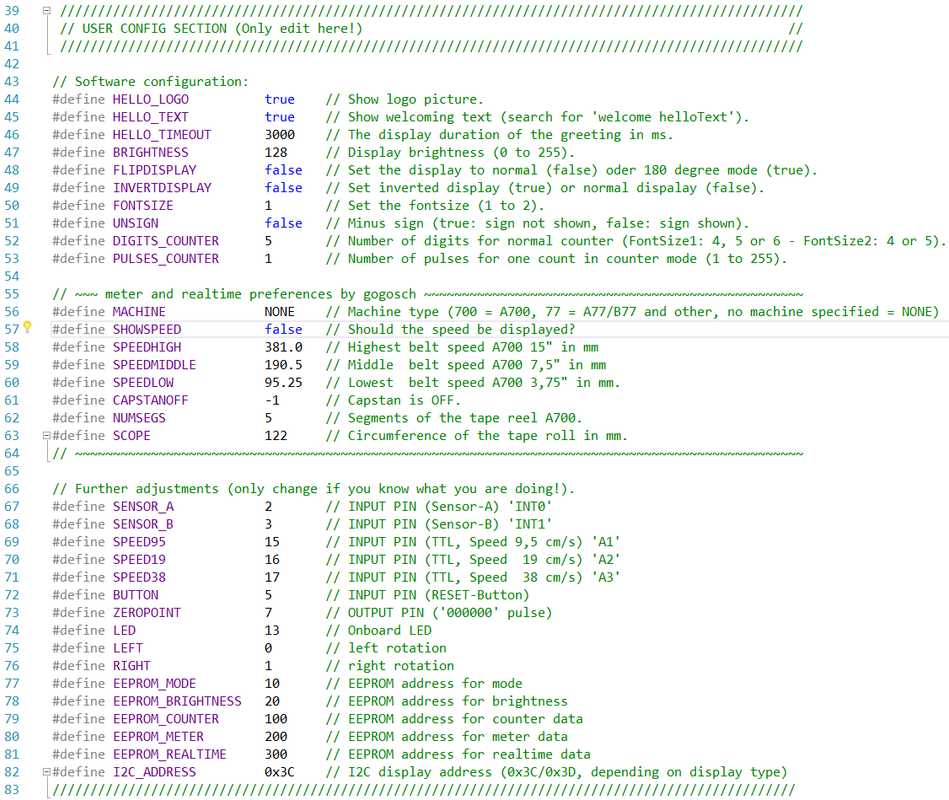Click the CAPSTANOFF value -1
The image size is (949, 800).
click(272, 400)
